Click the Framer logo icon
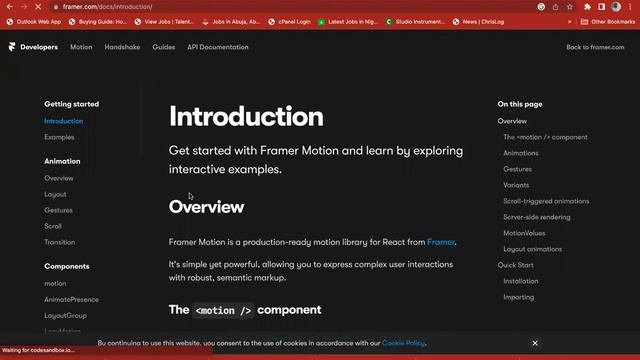The image size is (640, 360). click(12, 47)
